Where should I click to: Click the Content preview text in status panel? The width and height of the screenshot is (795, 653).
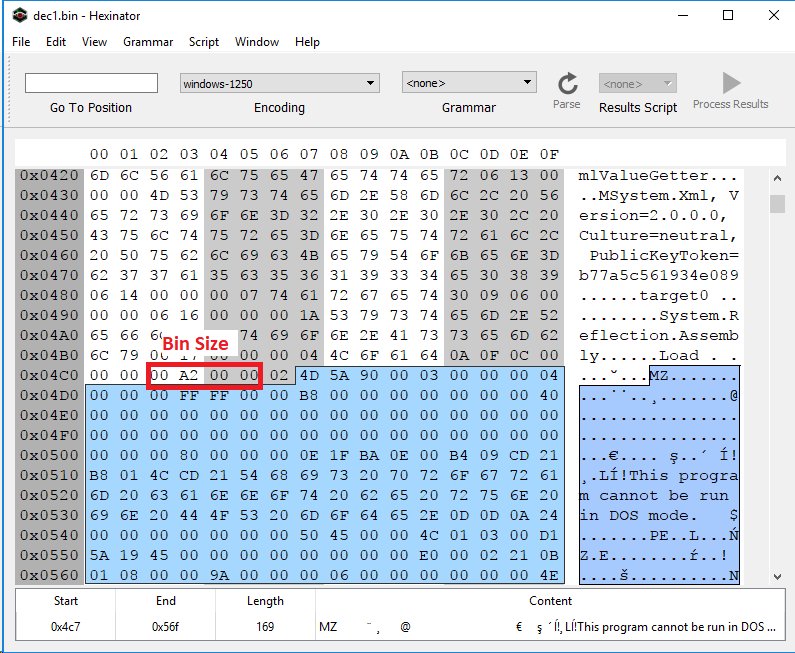[548, 627]
